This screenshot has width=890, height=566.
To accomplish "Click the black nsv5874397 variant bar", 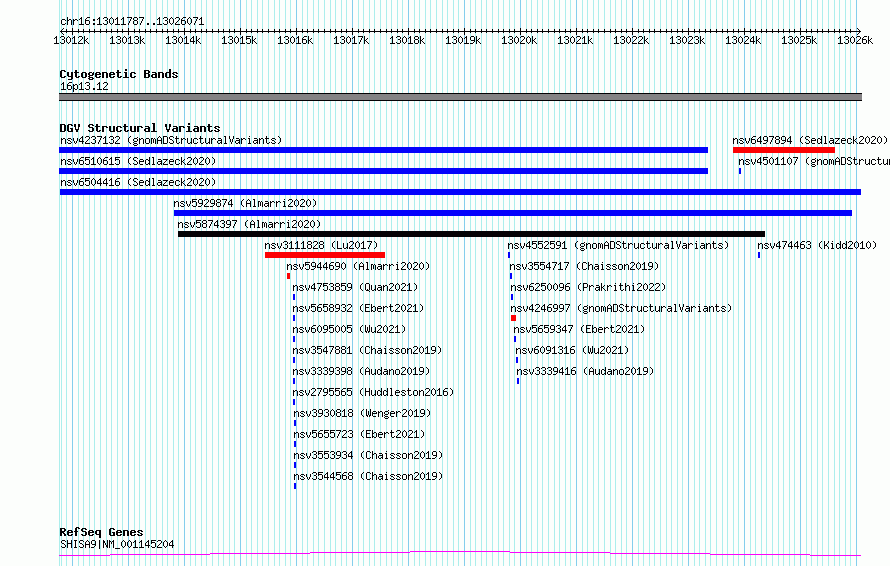I will (472, 234).
